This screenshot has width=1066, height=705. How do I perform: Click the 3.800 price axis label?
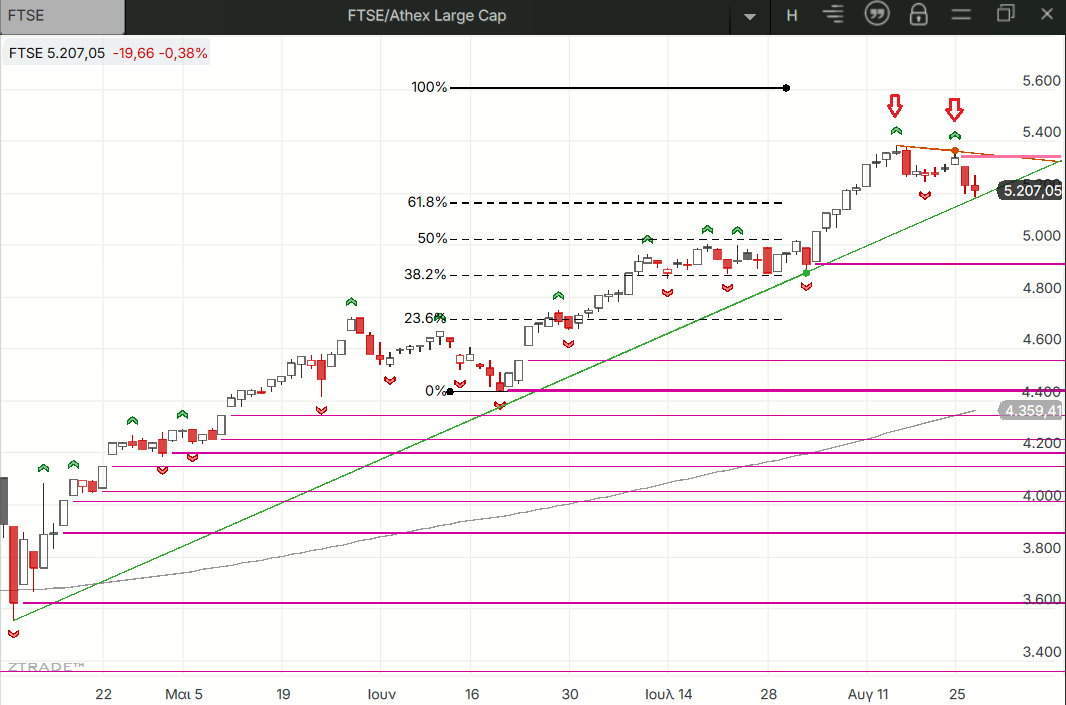(x=1042, y=548)
